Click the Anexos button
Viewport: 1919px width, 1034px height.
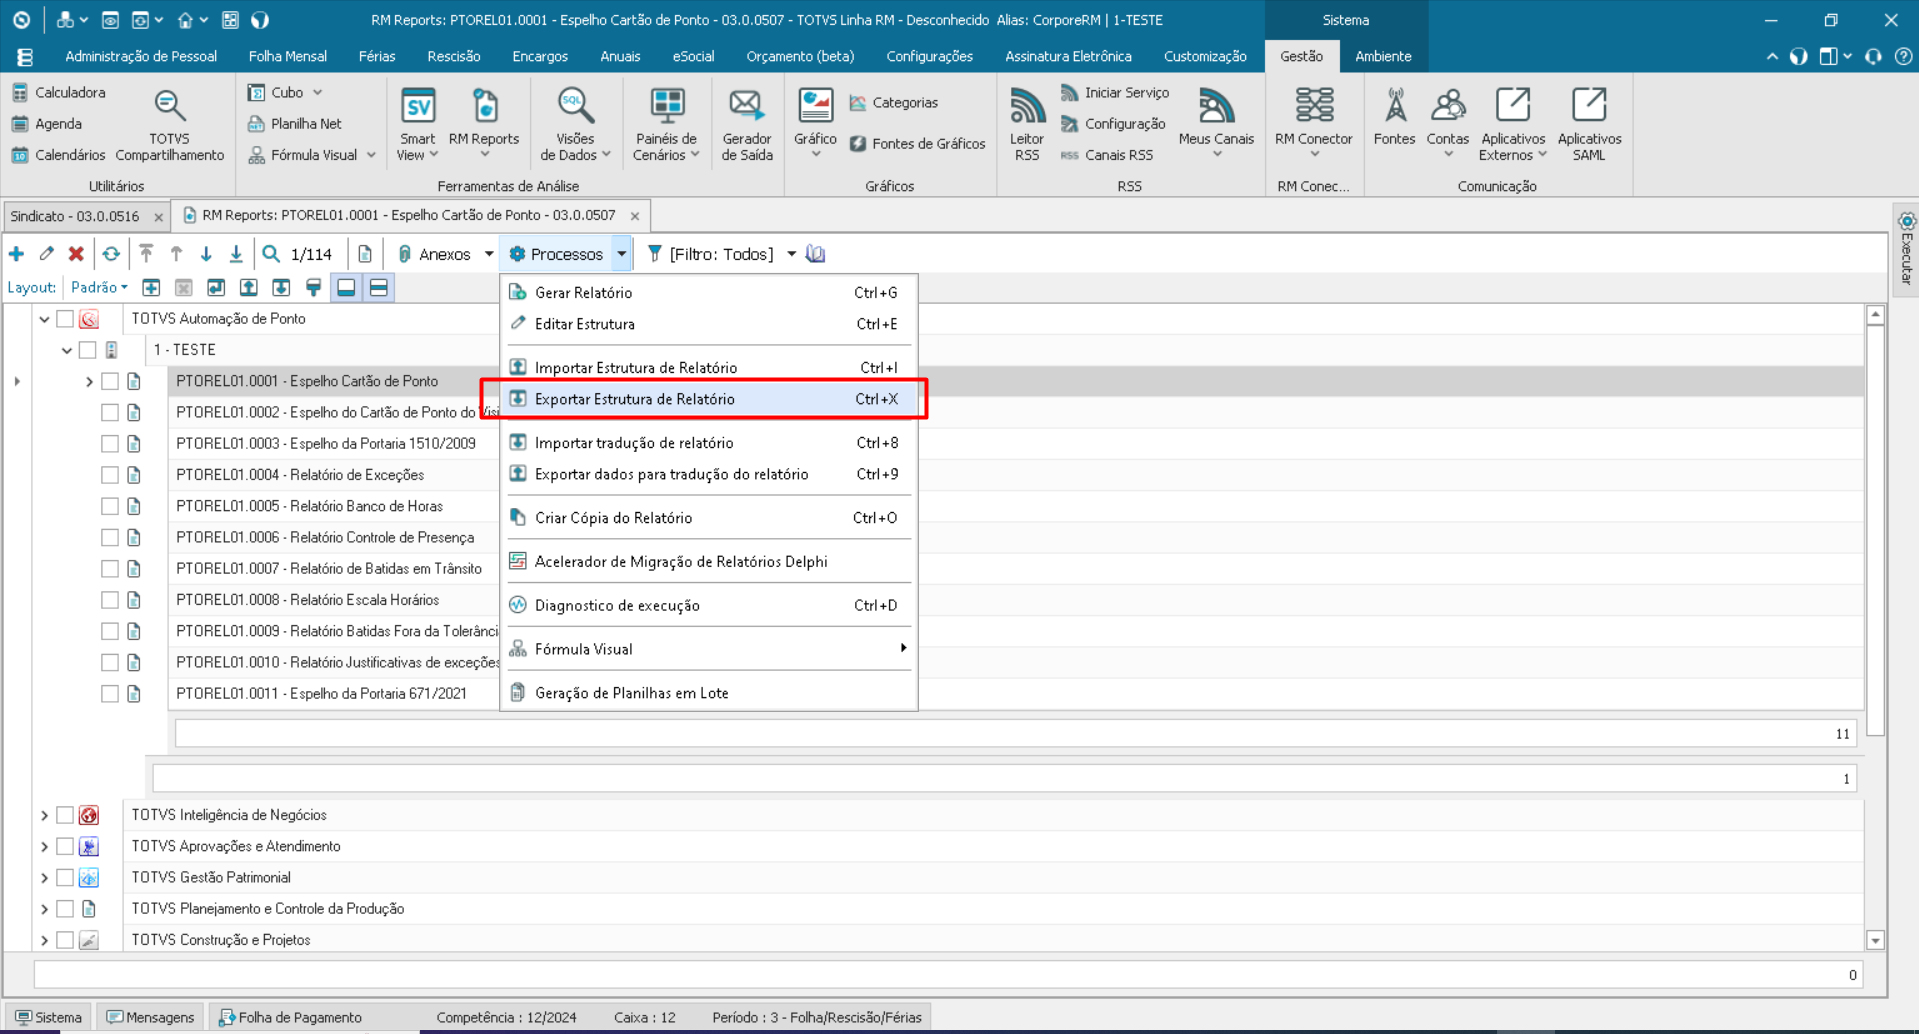pyautogui.click(x=435, y=254)
